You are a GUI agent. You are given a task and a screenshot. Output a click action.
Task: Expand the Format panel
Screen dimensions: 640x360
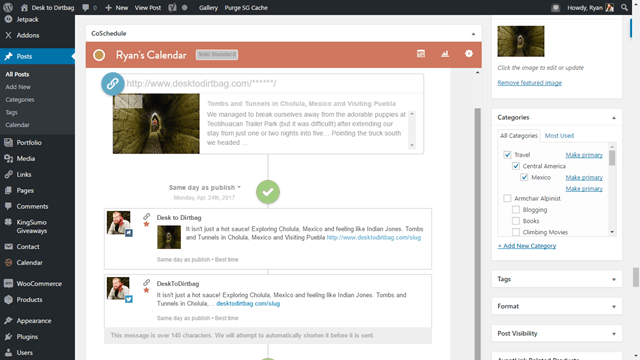point(614,307)
